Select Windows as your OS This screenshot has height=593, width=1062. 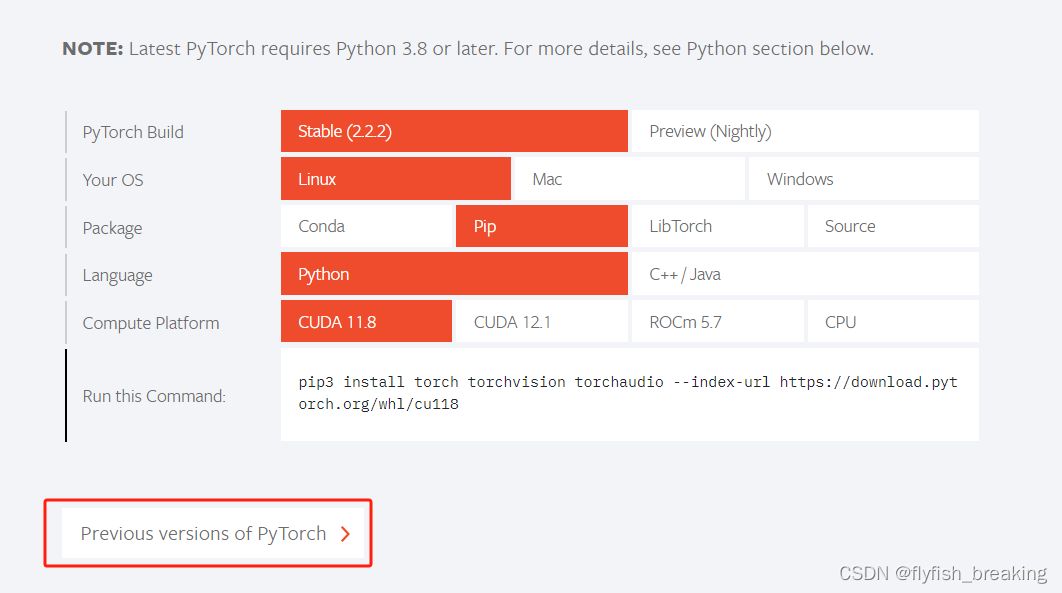862,179
